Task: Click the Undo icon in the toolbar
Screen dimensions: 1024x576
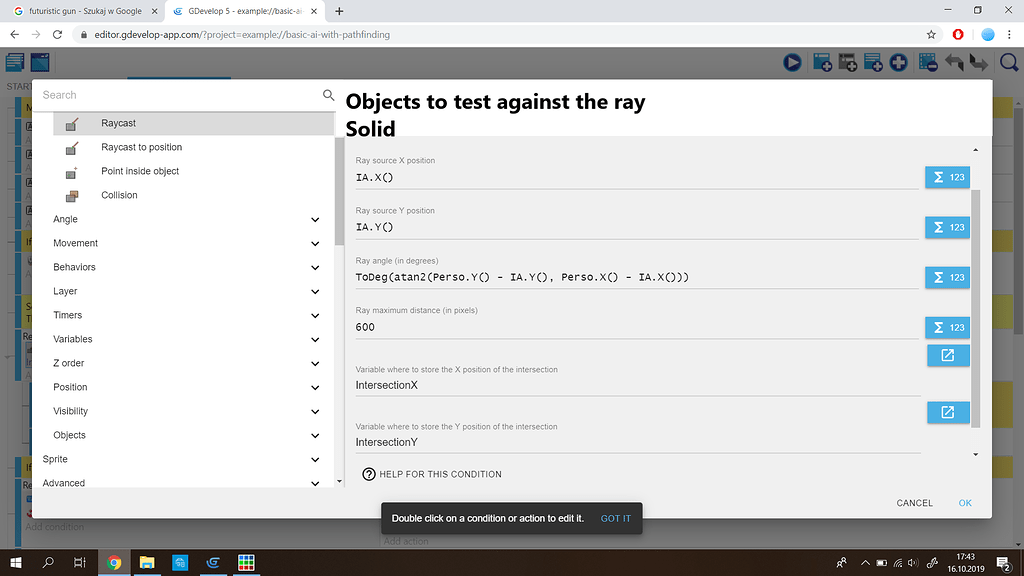Action: pyautogui.click(x=953, y=62)
